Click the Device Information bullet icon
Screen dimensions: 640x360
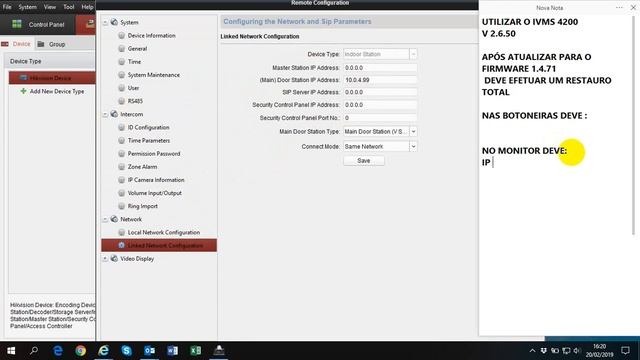click(121, 36)
